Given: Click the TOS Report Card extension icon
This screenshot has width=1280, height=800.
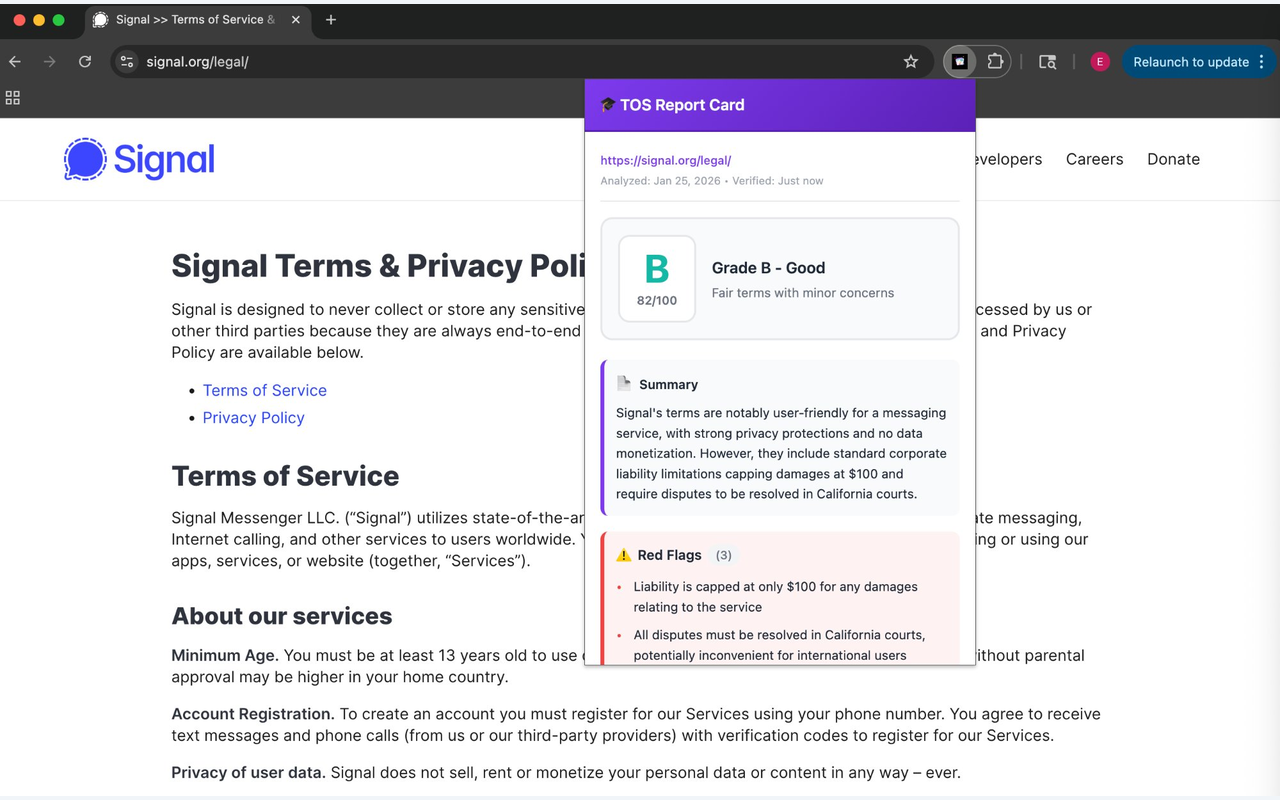Looking at the screenshot, I should (958, 61).
